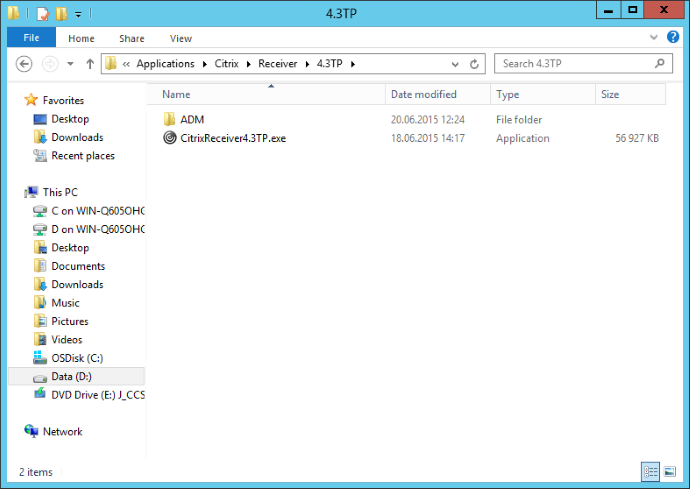Open Downloads under This PC
Screen dimensions: 690x489
click(x=77, y=285)
